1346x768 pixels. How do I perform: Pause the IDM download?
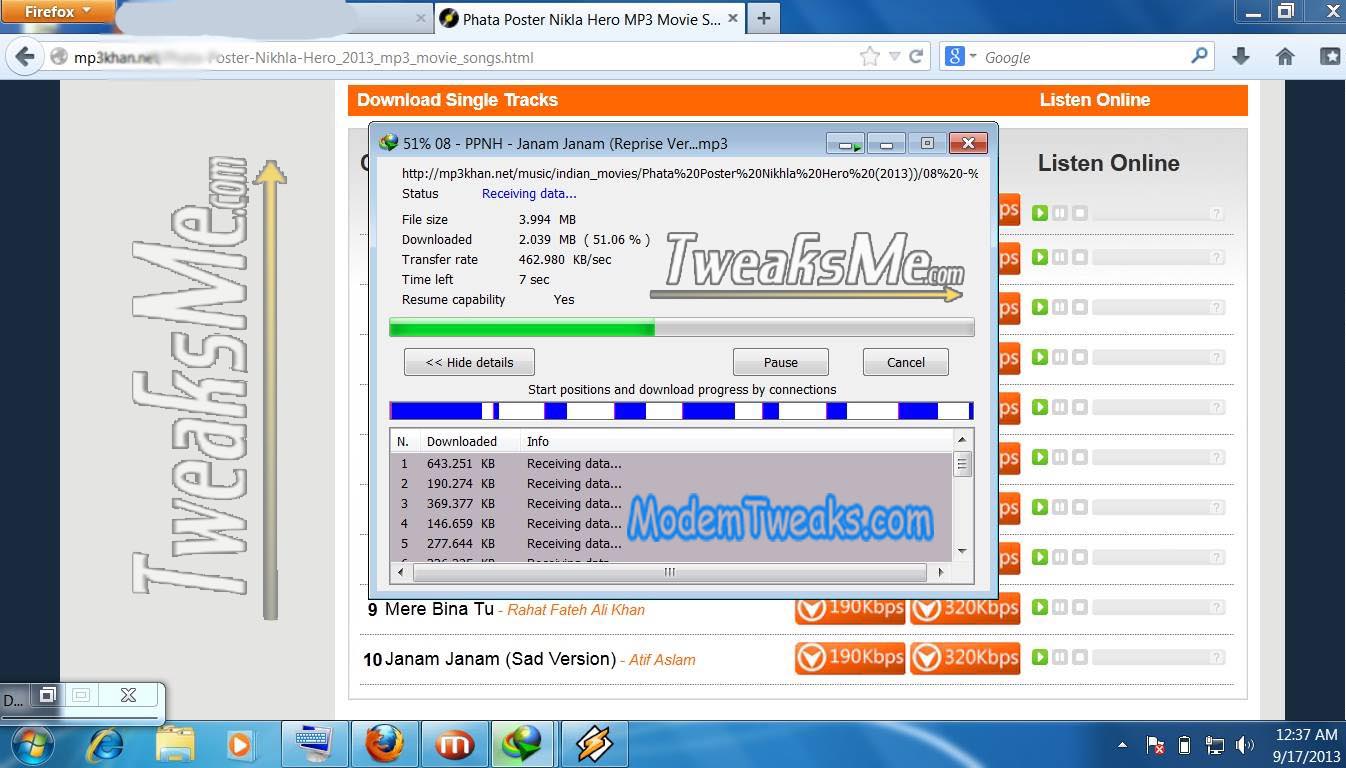[x=781, y=362]
